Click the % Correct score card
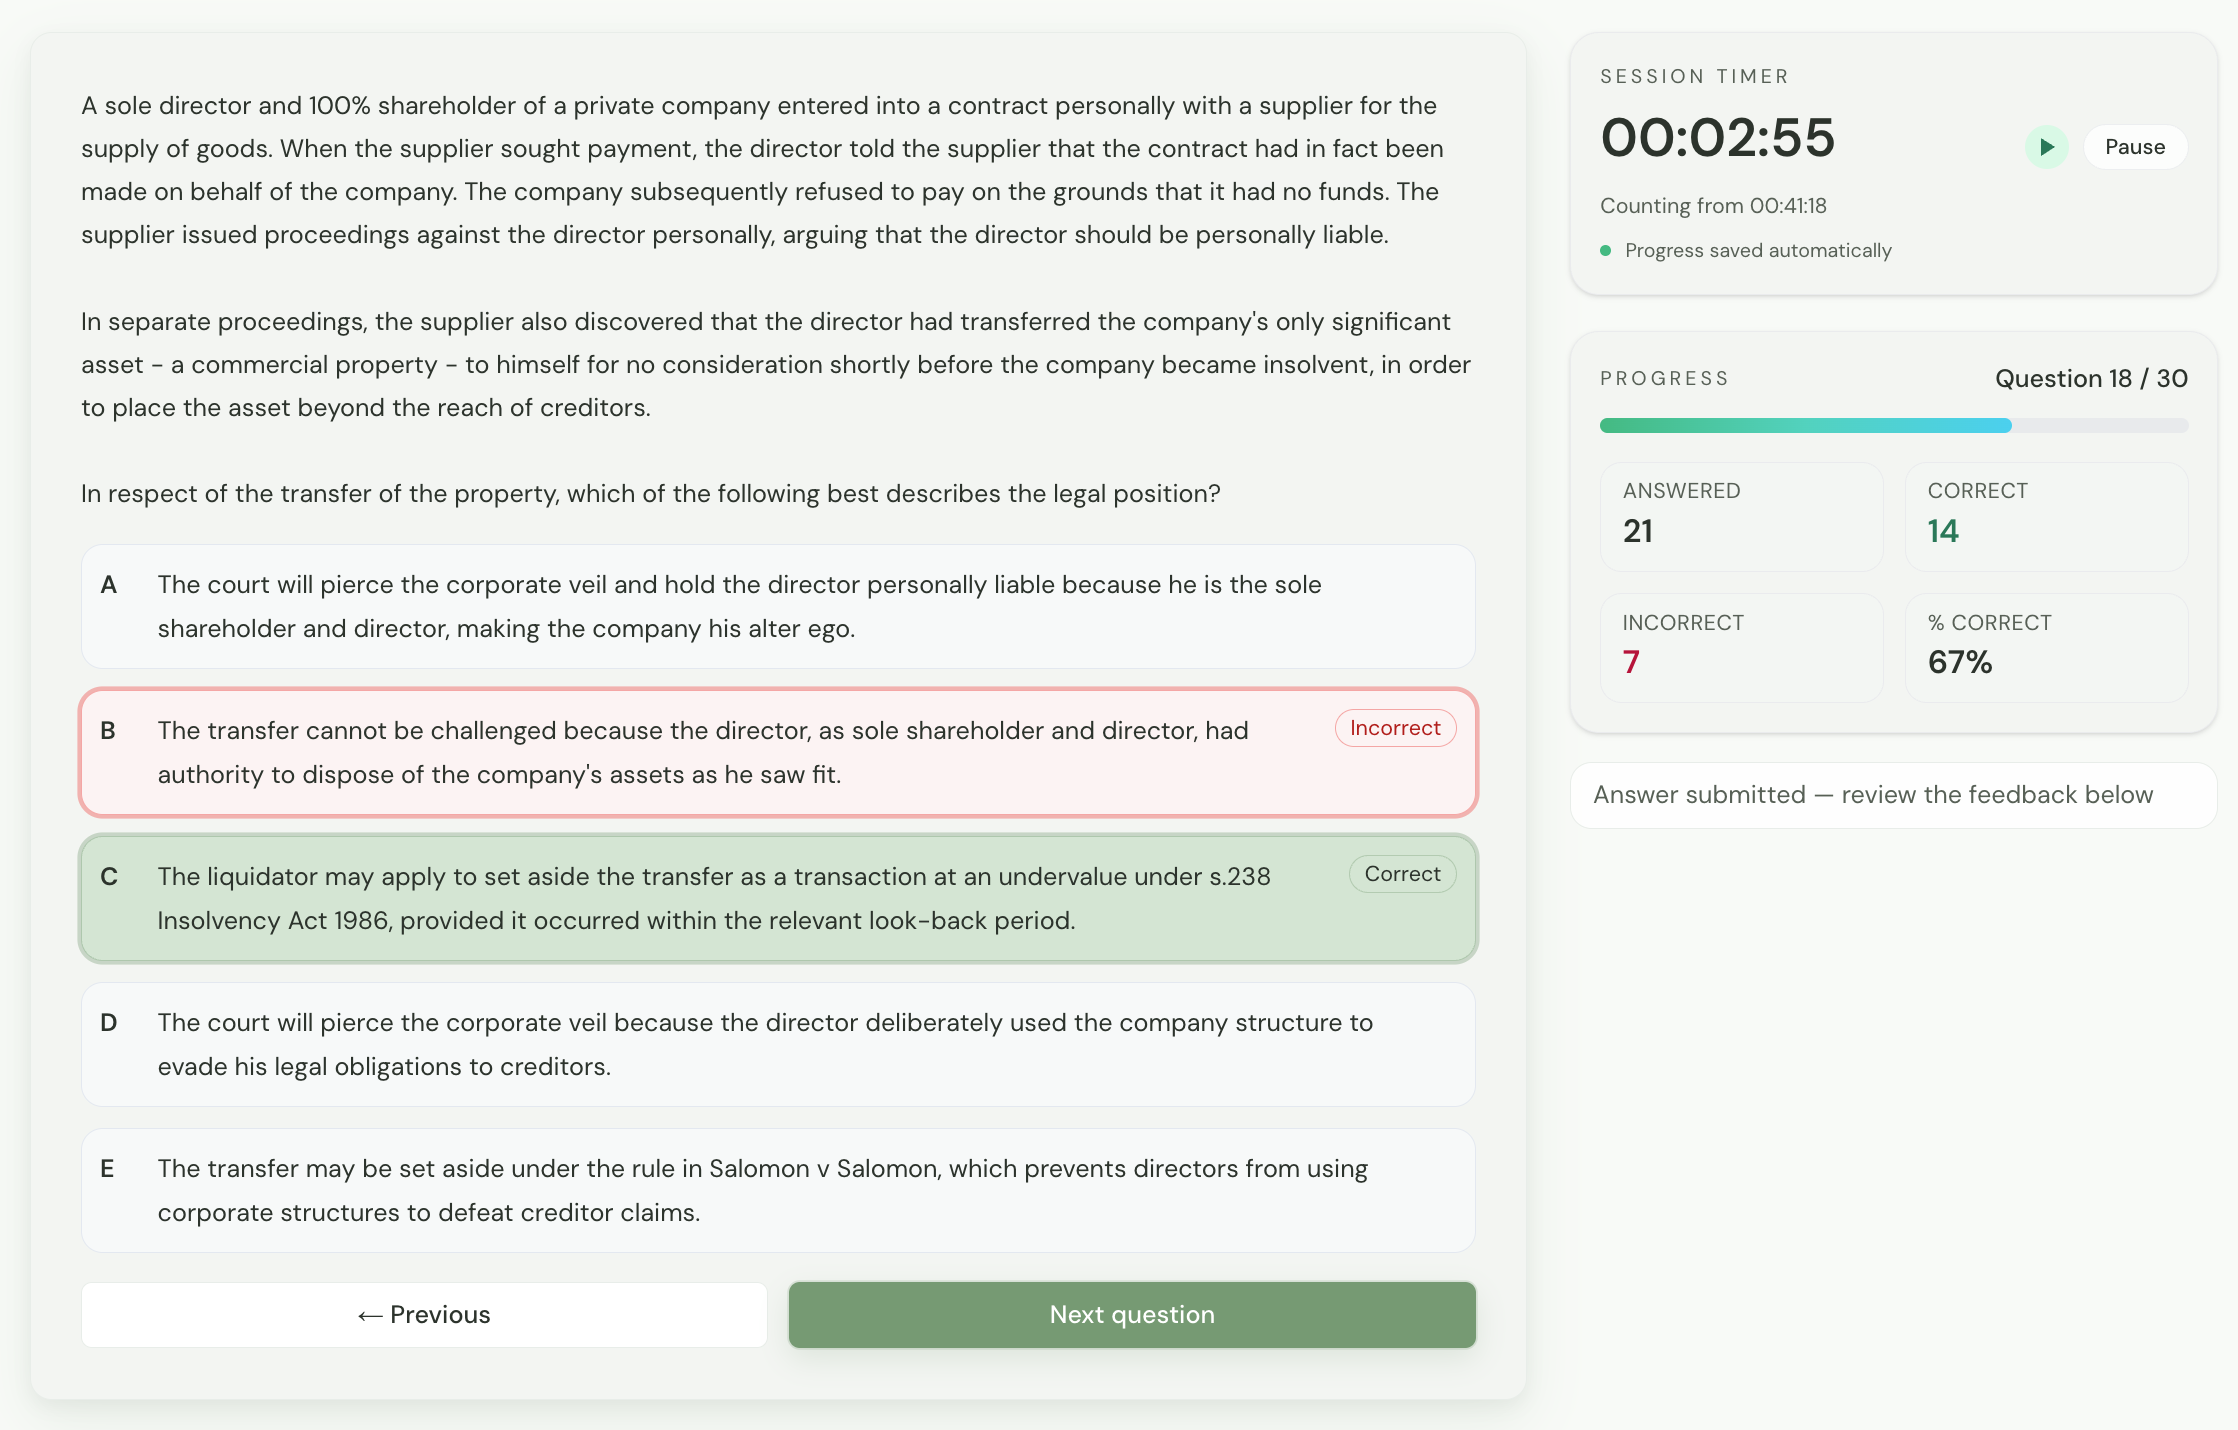 2046,647
